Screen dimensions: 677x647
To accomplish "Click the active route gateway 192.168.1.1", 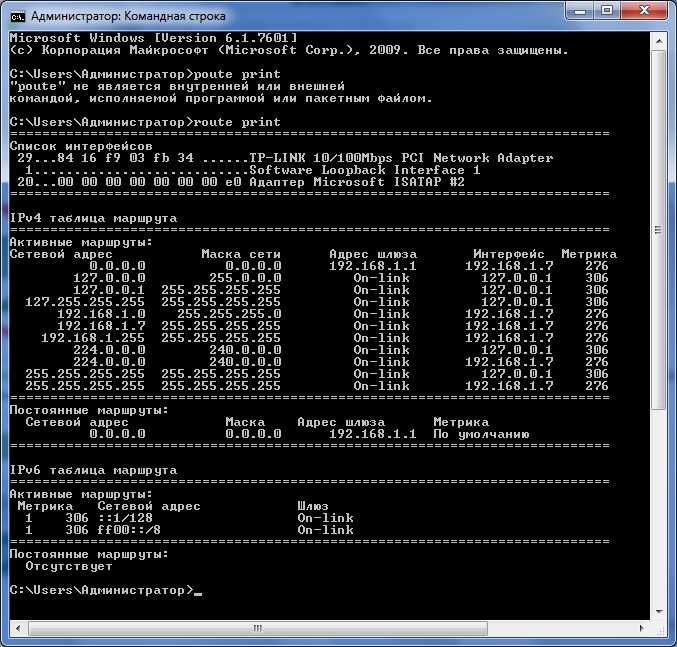I will (373, 266).
